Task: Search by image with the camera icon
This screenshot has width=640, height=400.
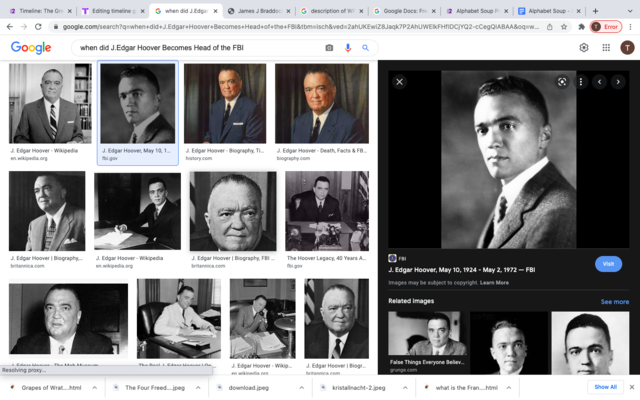Action: [329, 48]
